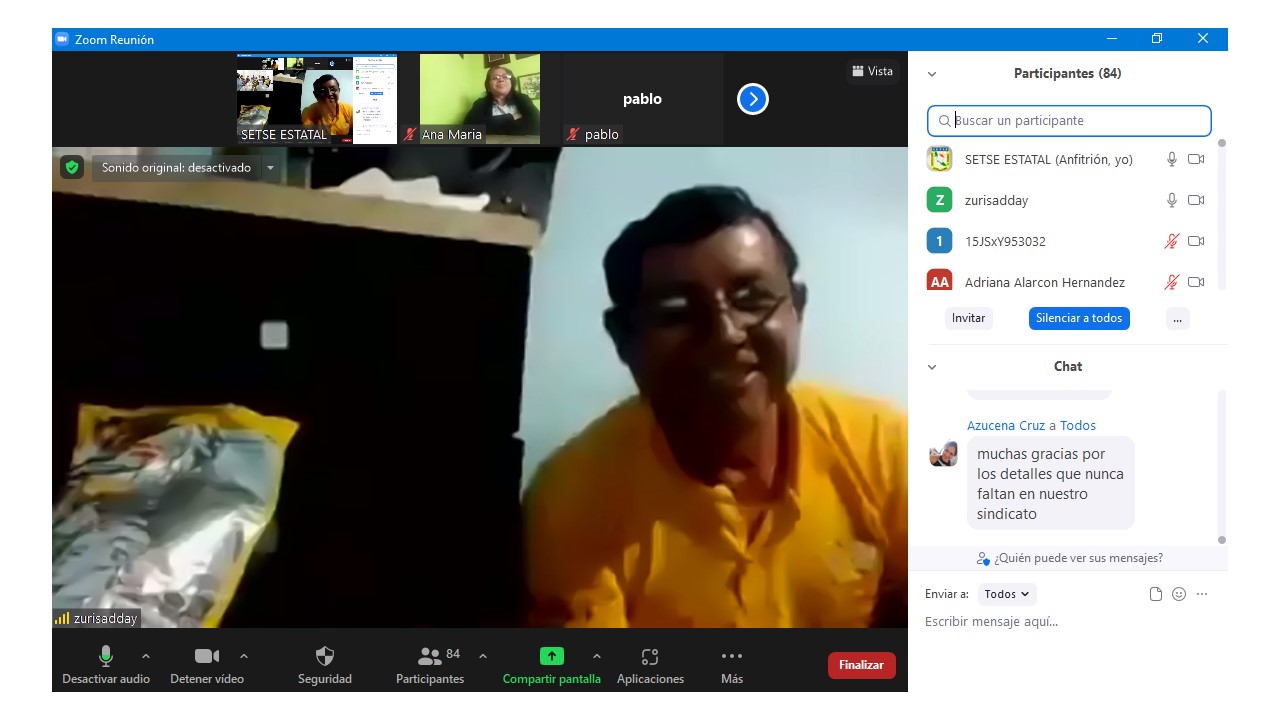Expand audio options caret beside microphone

pyautogui.click(x=146, y=656)
